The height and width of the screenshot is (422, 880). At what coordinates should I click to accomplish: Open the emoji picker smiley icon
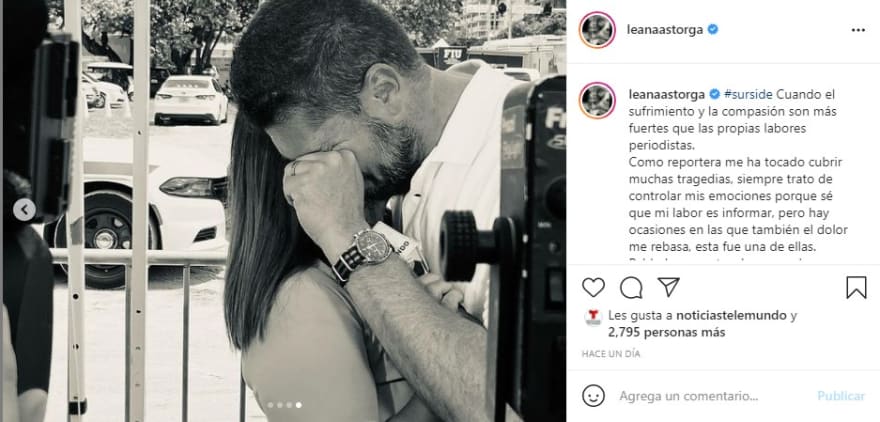(593, 396)
